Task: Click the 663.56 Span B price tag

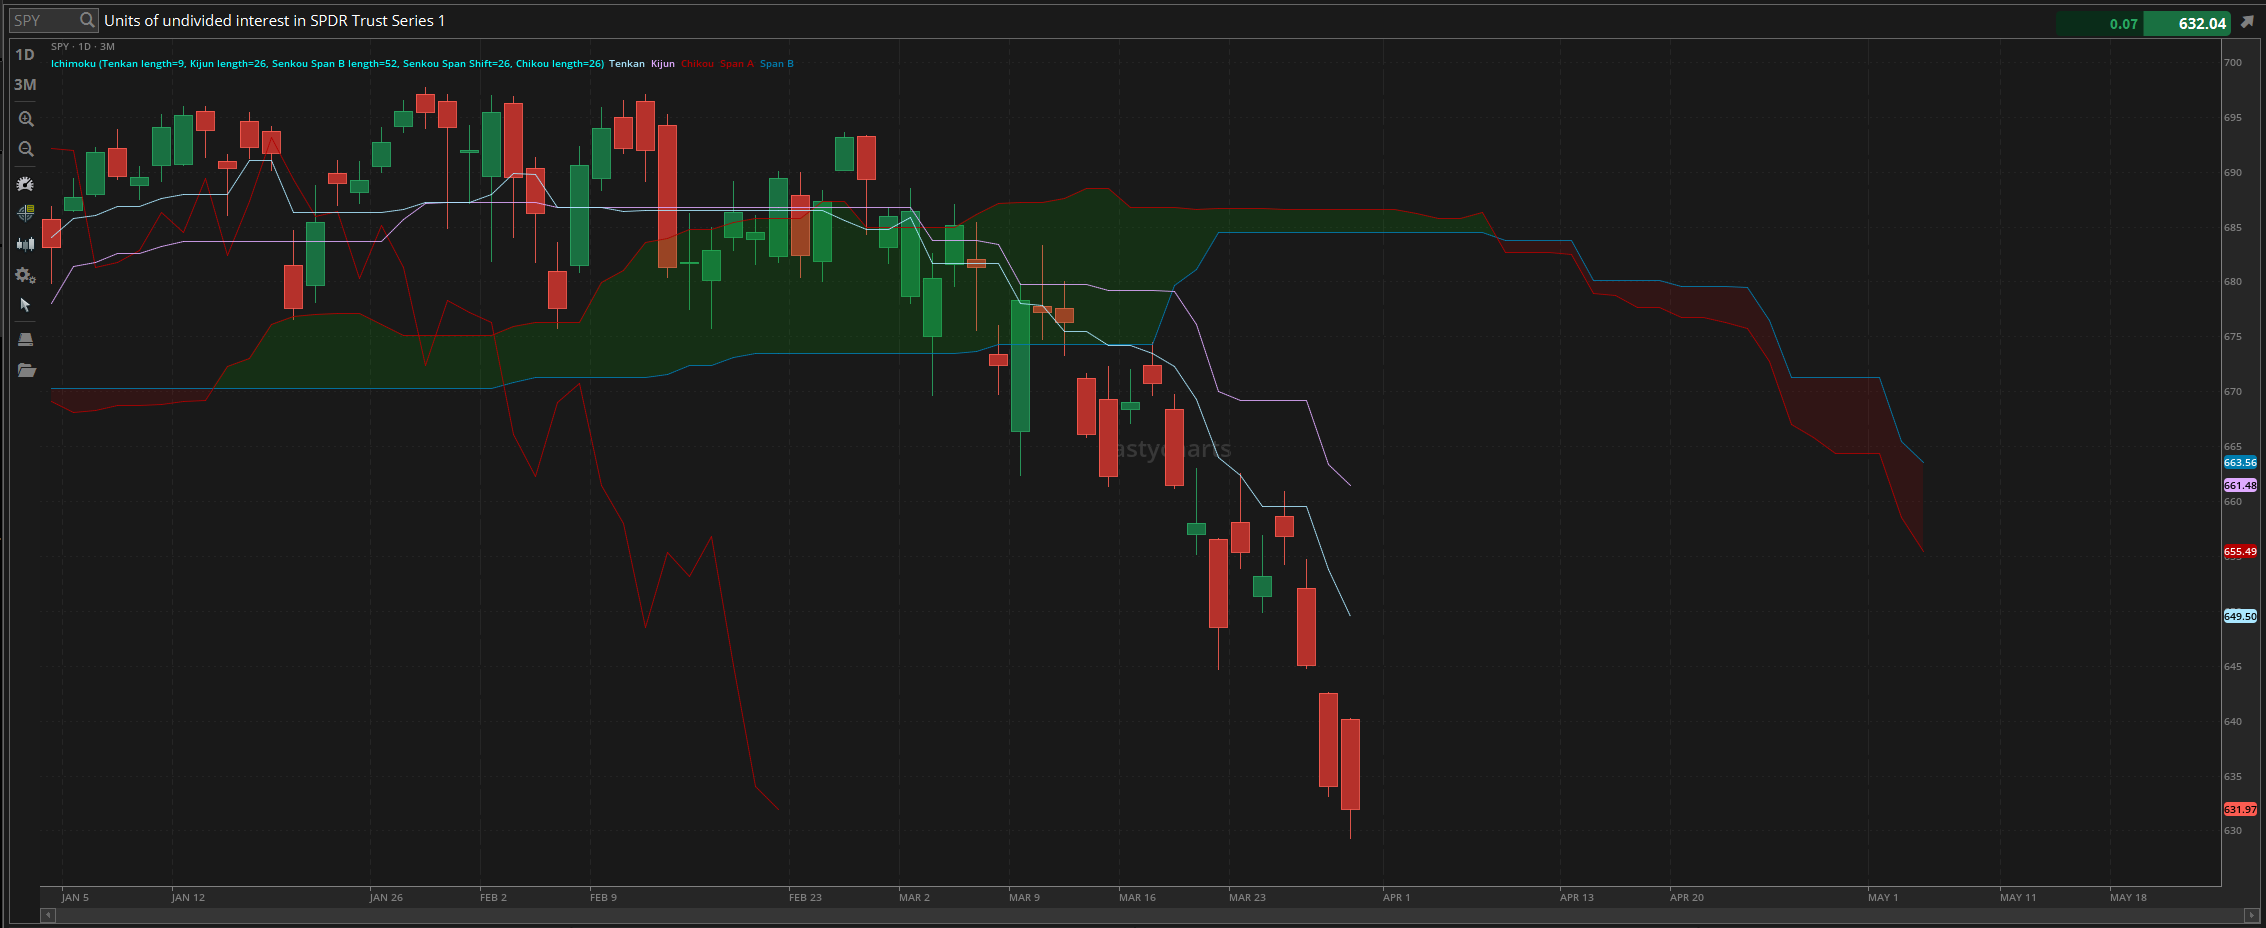Action: (2240, 463)
